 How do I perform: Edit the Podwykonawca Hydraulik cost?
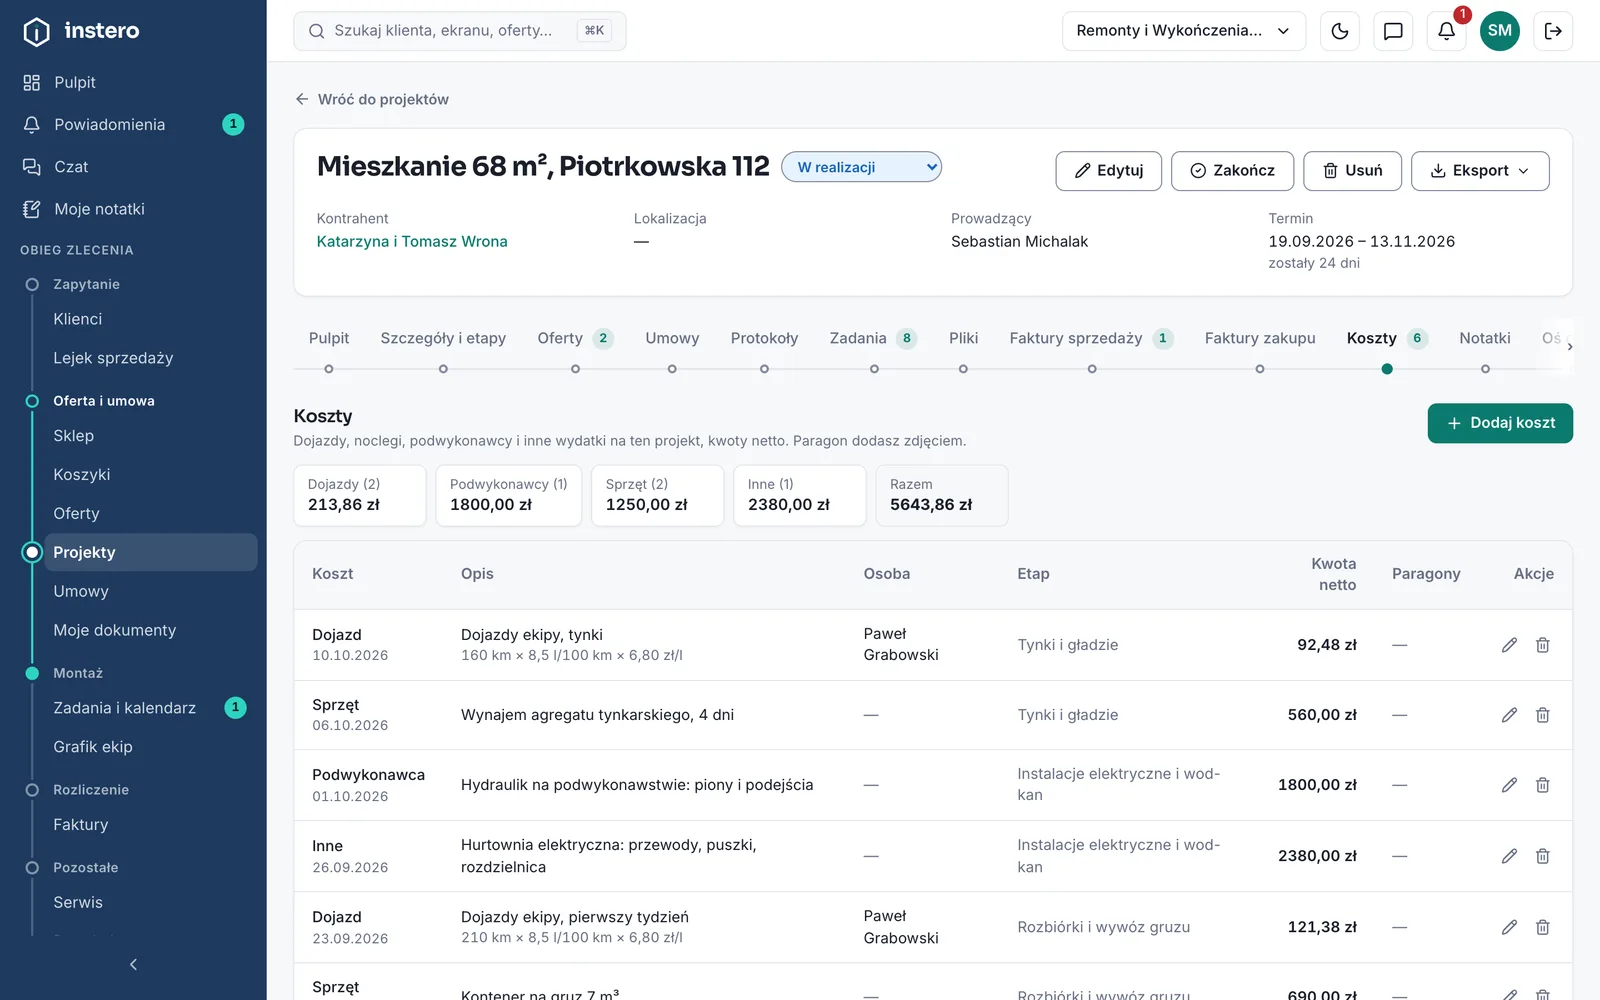coord(1509,785)
